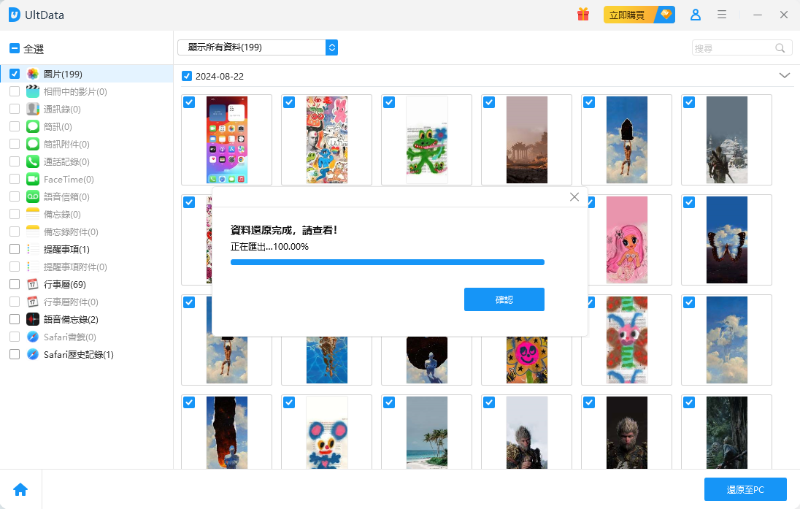Click the search magnifier icon
The height and width of the screenshot is (509, 800).
[780, 48]
